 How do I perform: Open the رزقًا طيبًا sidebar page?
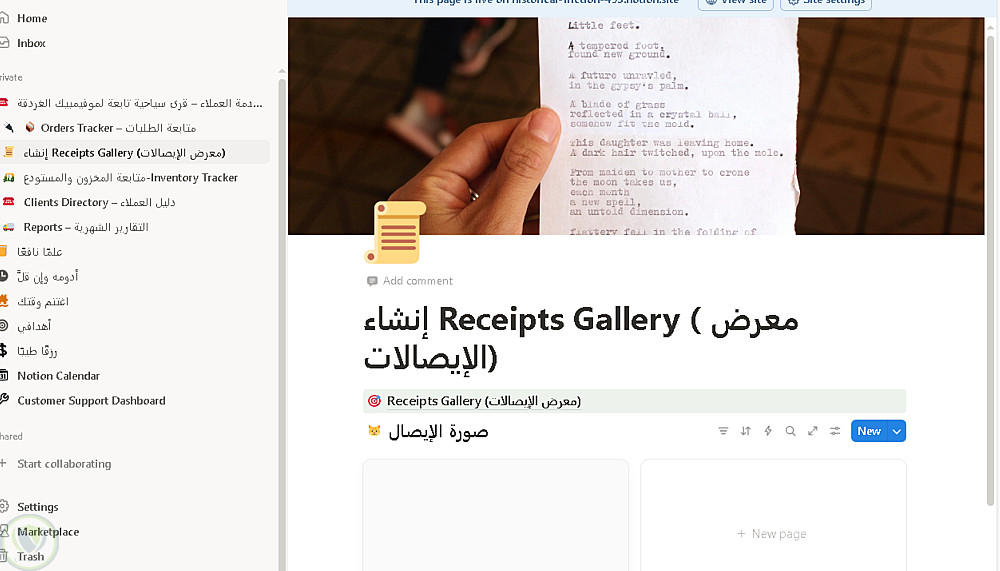[x=37, y=352]
